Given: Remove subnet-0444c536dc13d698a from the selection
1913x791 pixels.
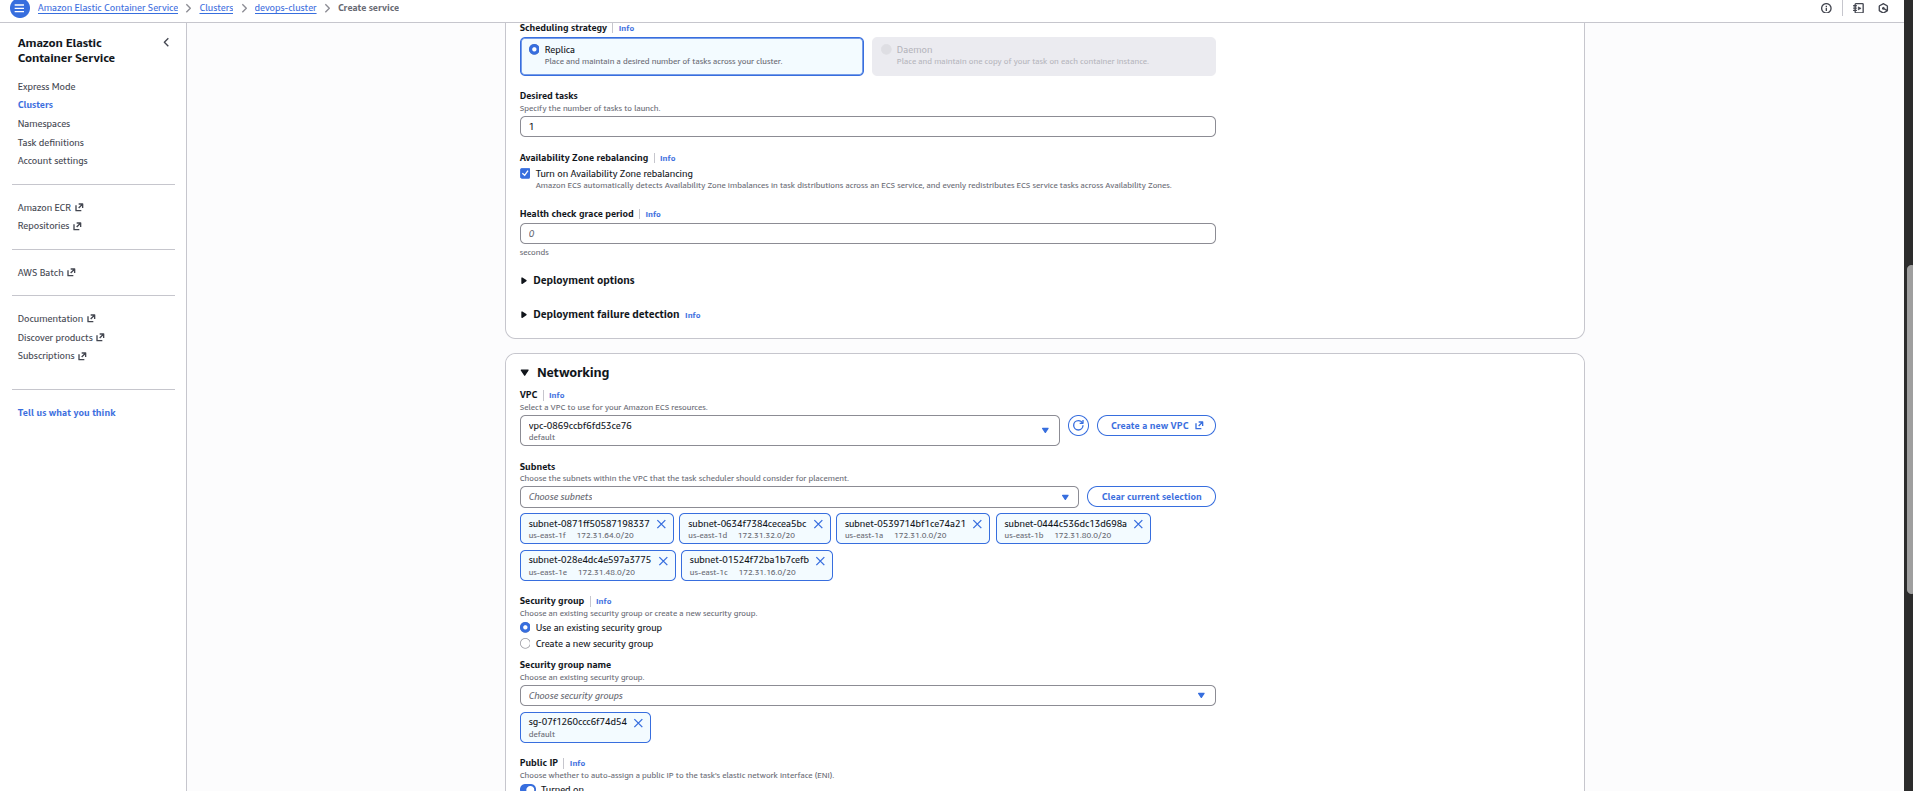Looking at the screenshot, I should pos(1138,524).
